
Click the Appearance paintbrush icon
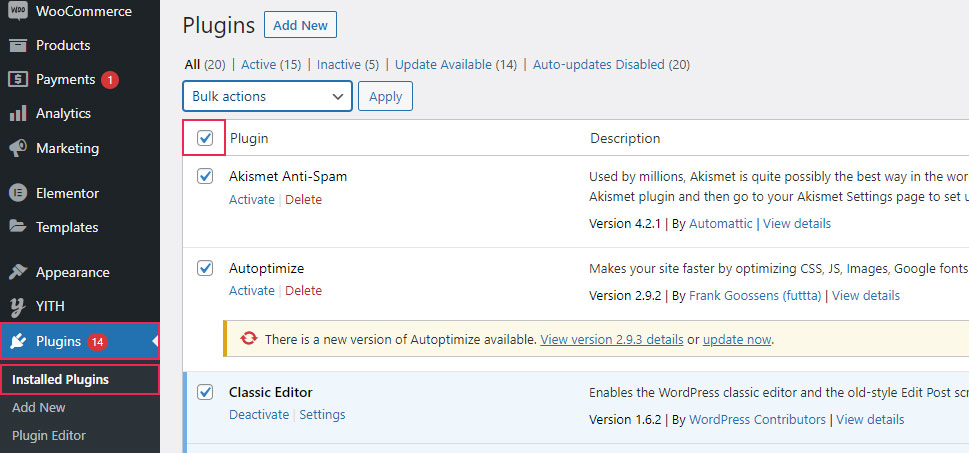[19, 272]
